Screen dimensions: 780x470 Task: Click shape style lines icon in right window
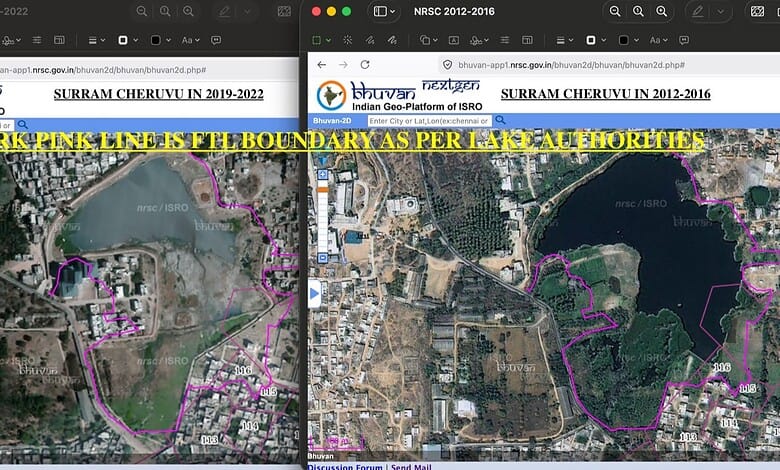560,40
